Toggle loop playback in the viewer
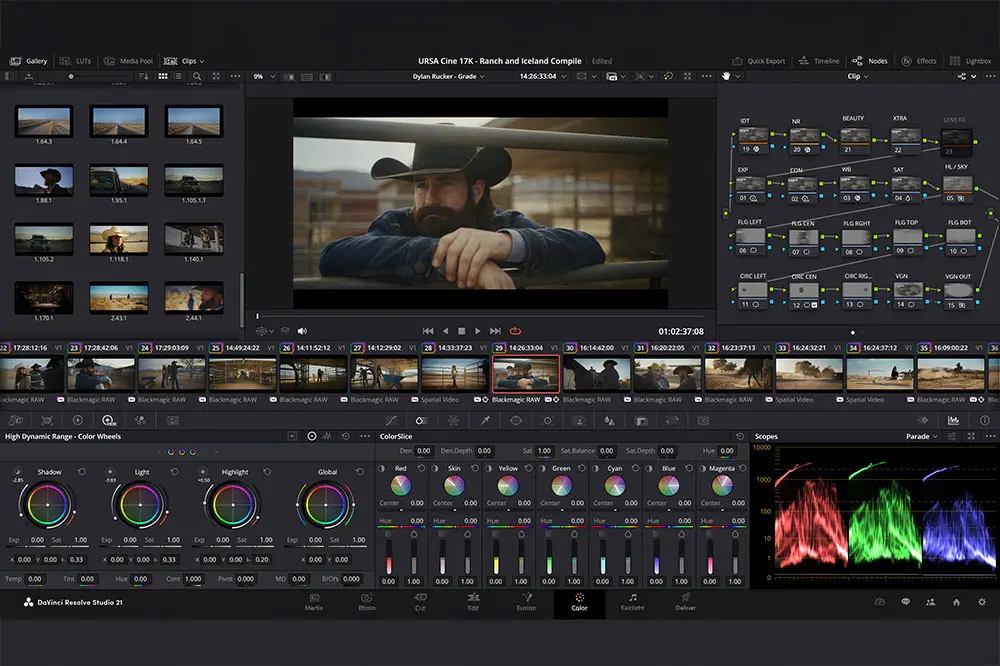 coord(515,331)
